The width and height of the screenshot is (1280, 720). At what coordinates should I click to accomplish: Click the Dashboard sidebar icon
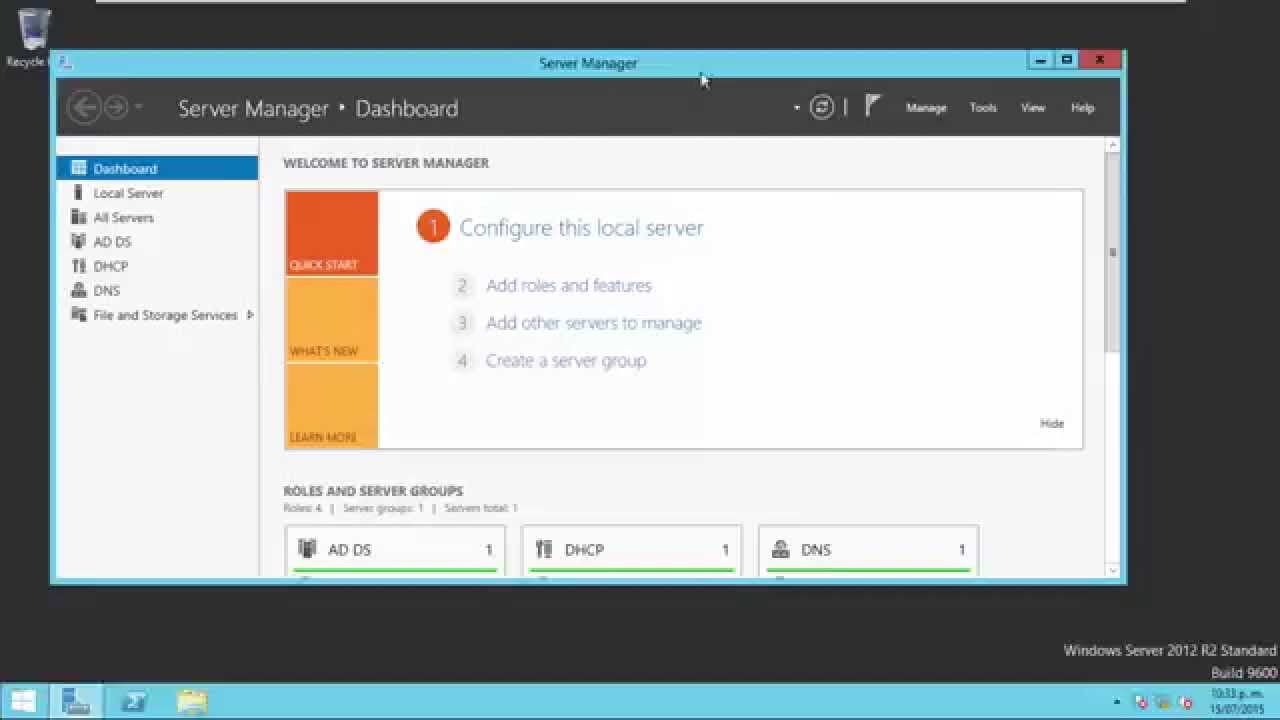pos(79,168)
